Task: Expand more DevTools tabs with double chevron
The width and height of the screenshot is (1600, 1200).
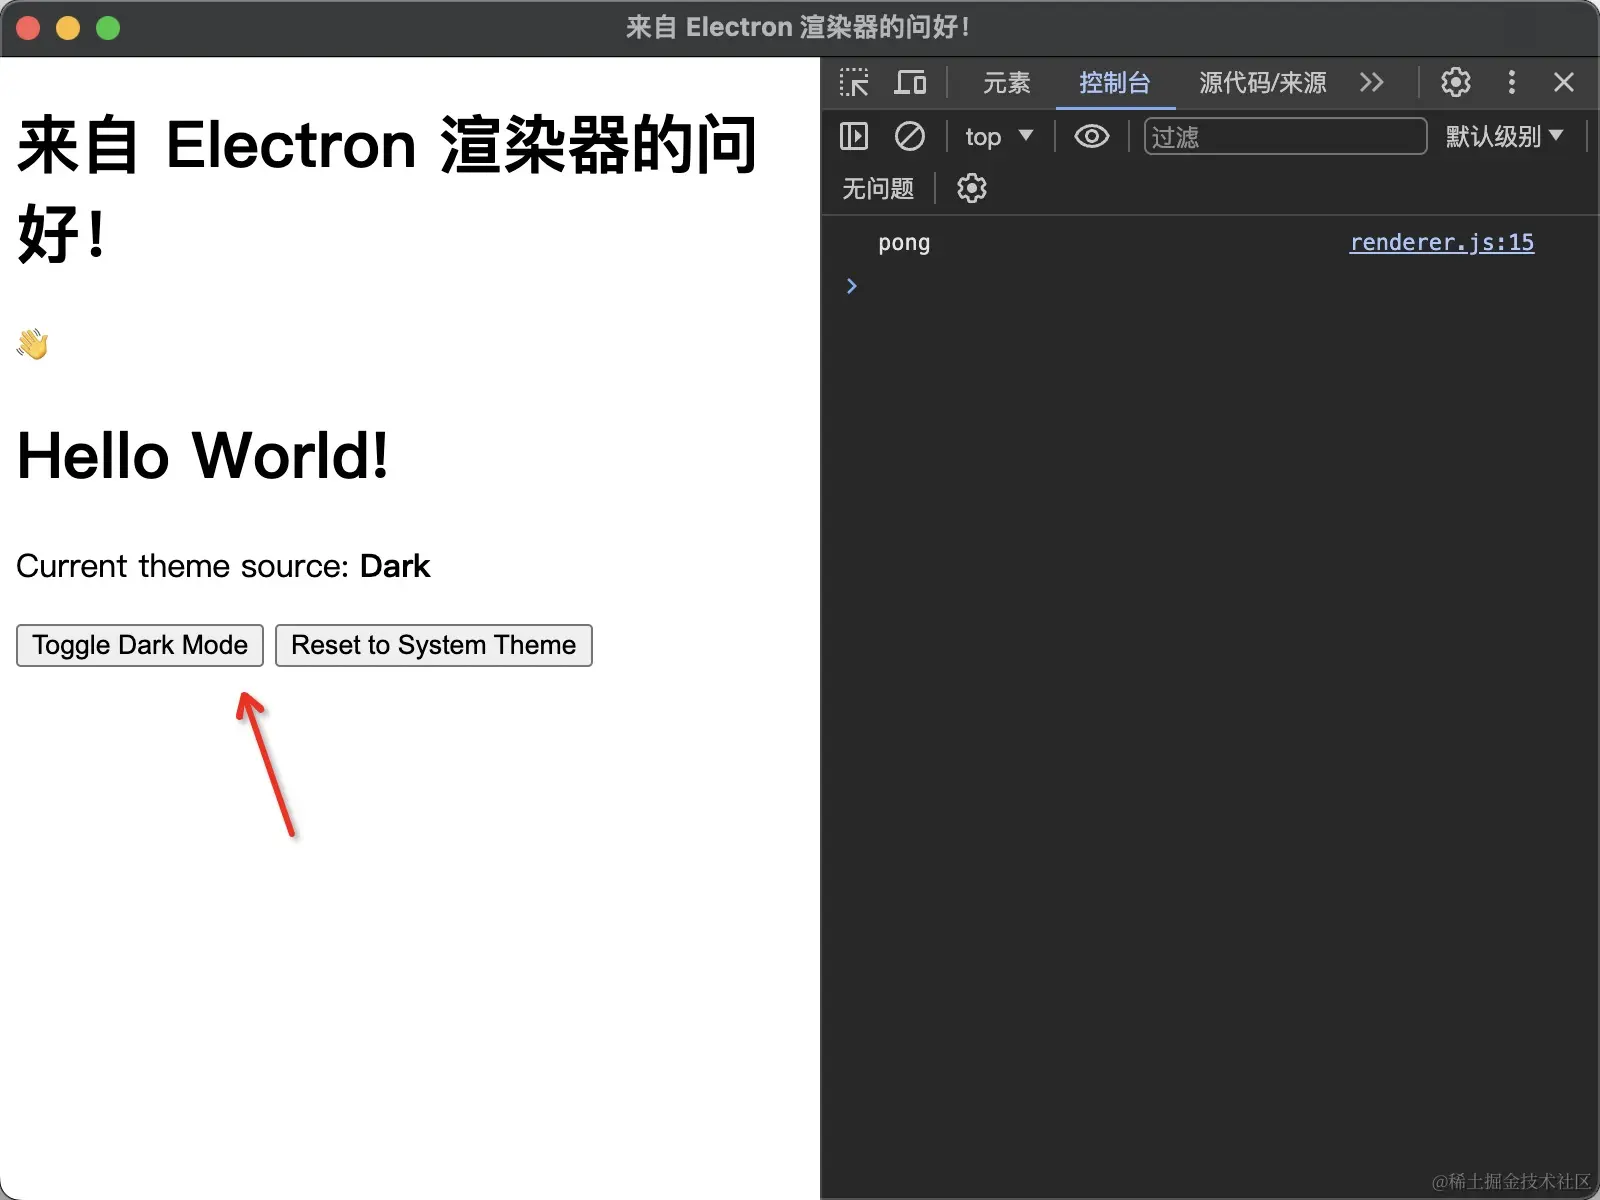Action: [x=1372, y=82]
